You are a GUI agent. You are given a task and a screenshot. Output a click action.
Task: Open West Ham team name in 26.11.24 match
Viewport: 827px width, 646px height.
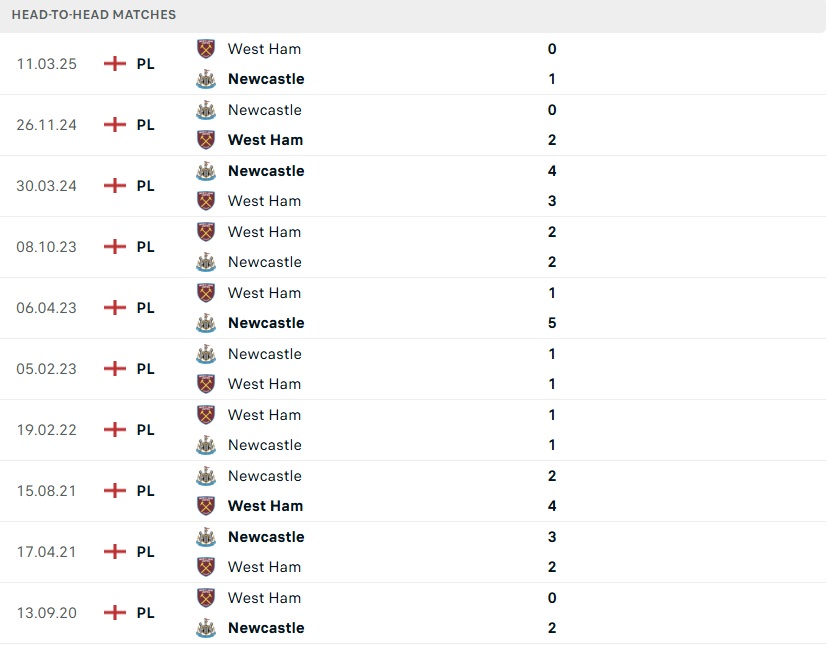pos(265,140)
